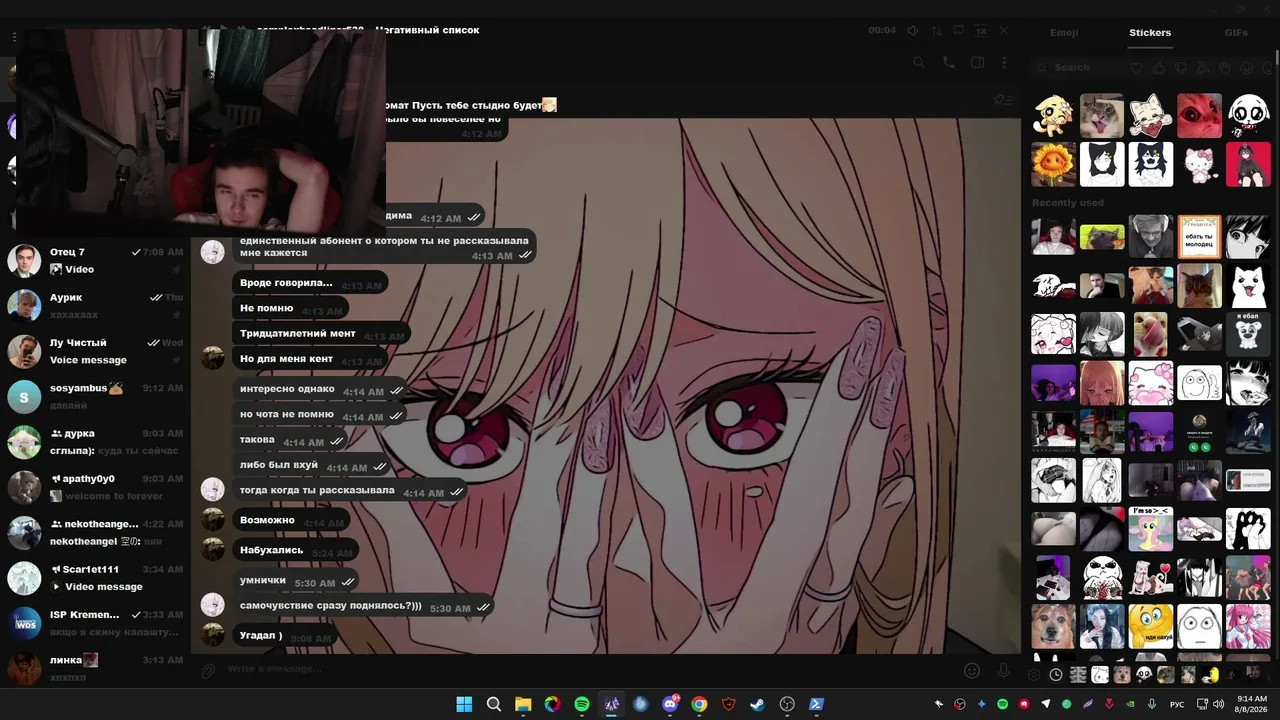
Task: Open chat with Отец 7
Action: tap(95, 261)
